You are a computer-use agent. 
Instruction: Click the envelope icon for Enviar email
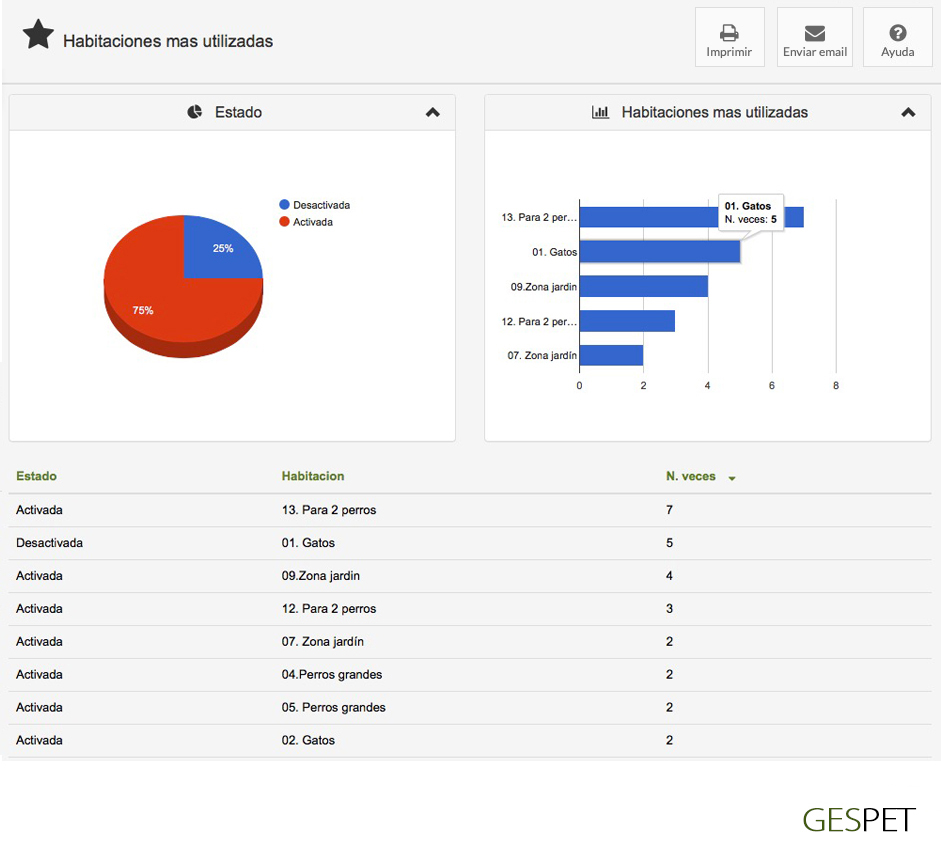click(814, 33)
